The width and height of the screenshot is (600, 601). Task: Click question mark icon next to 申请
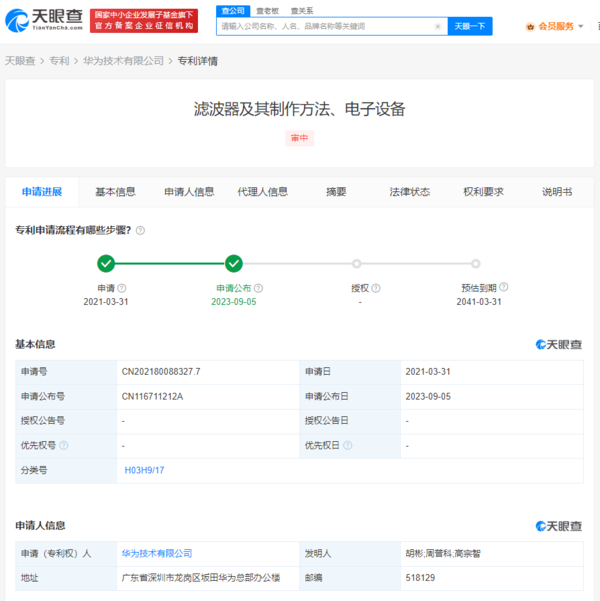pyautogui.click(x=122, y=288)
